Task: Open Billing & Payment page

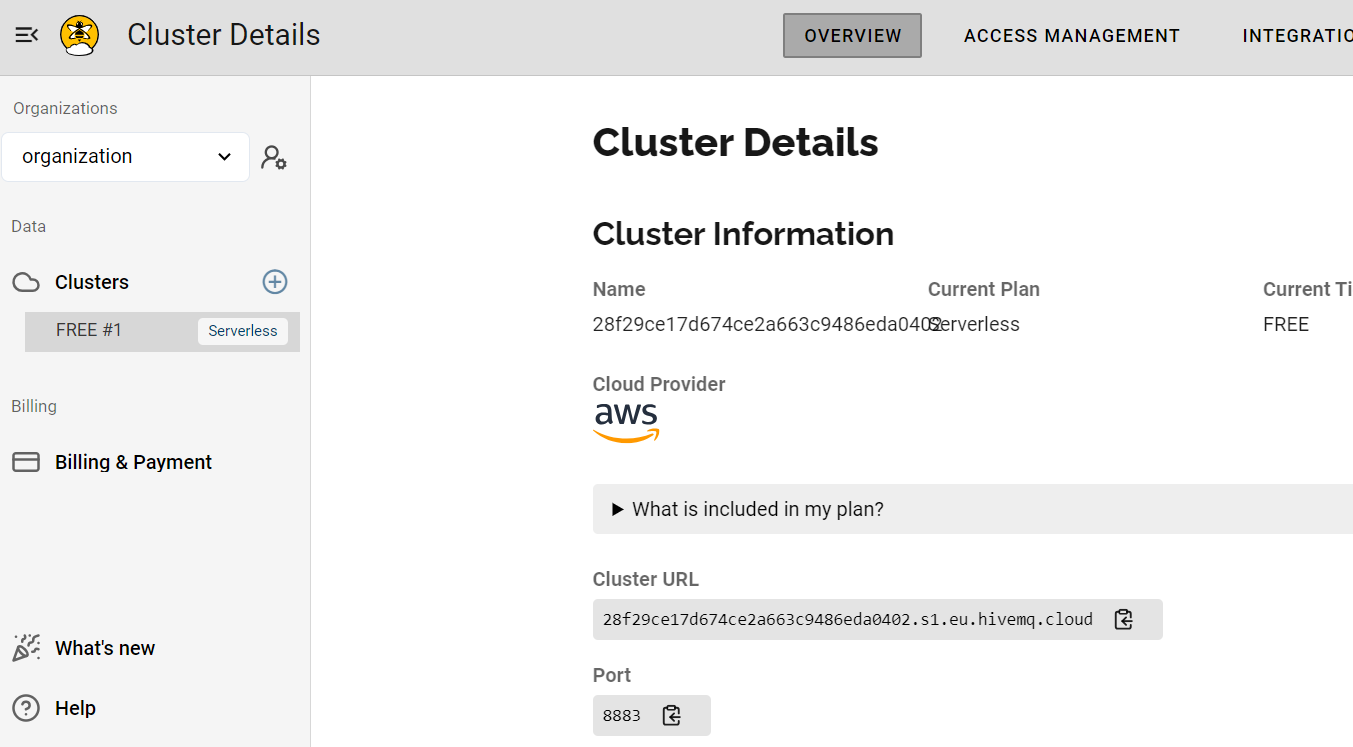Action: tap(133, 462)
